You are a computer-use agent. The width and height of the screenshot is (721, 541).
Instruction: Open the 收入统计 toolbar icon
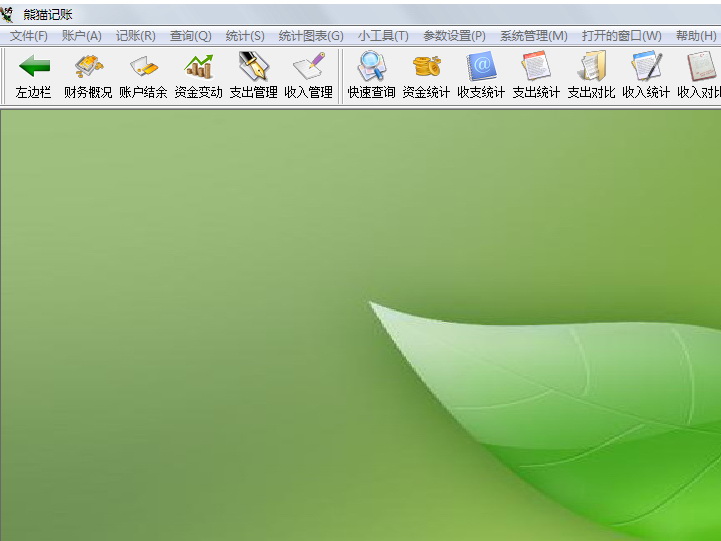646,68
